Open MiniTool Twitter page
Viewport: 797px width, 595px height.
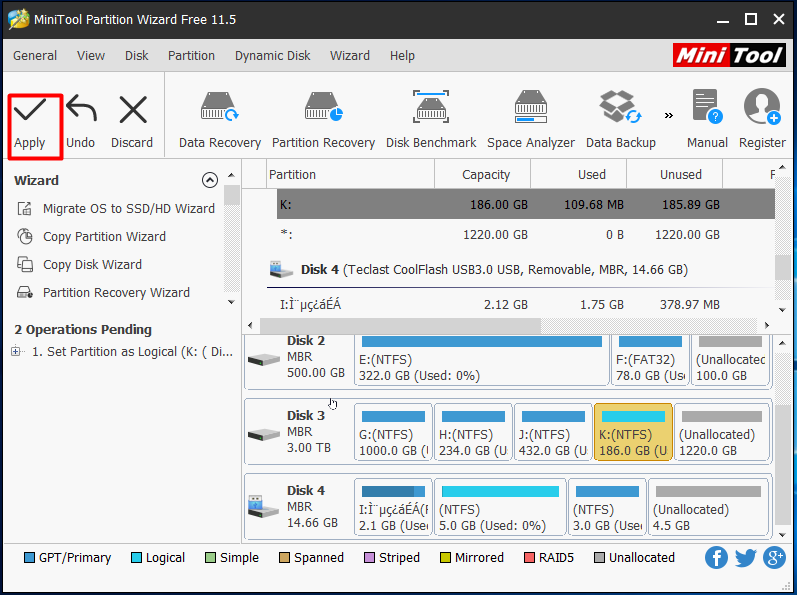(x=745, y=557)
